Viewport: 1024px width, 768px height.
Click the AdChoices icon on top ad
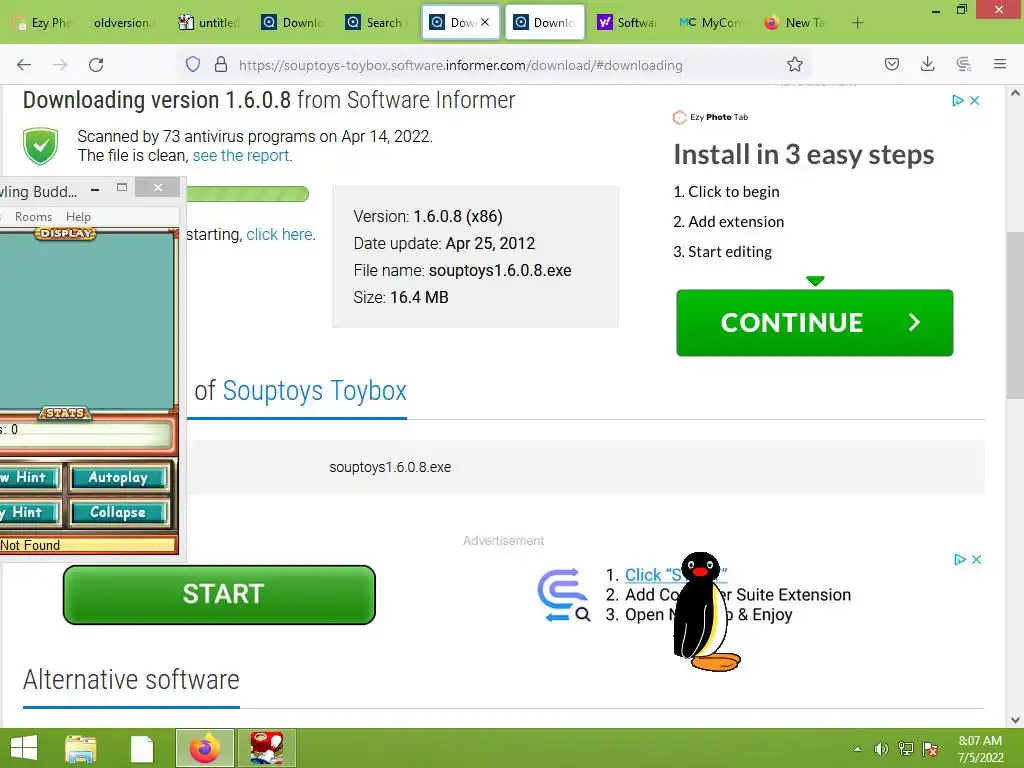coord(957,101)
